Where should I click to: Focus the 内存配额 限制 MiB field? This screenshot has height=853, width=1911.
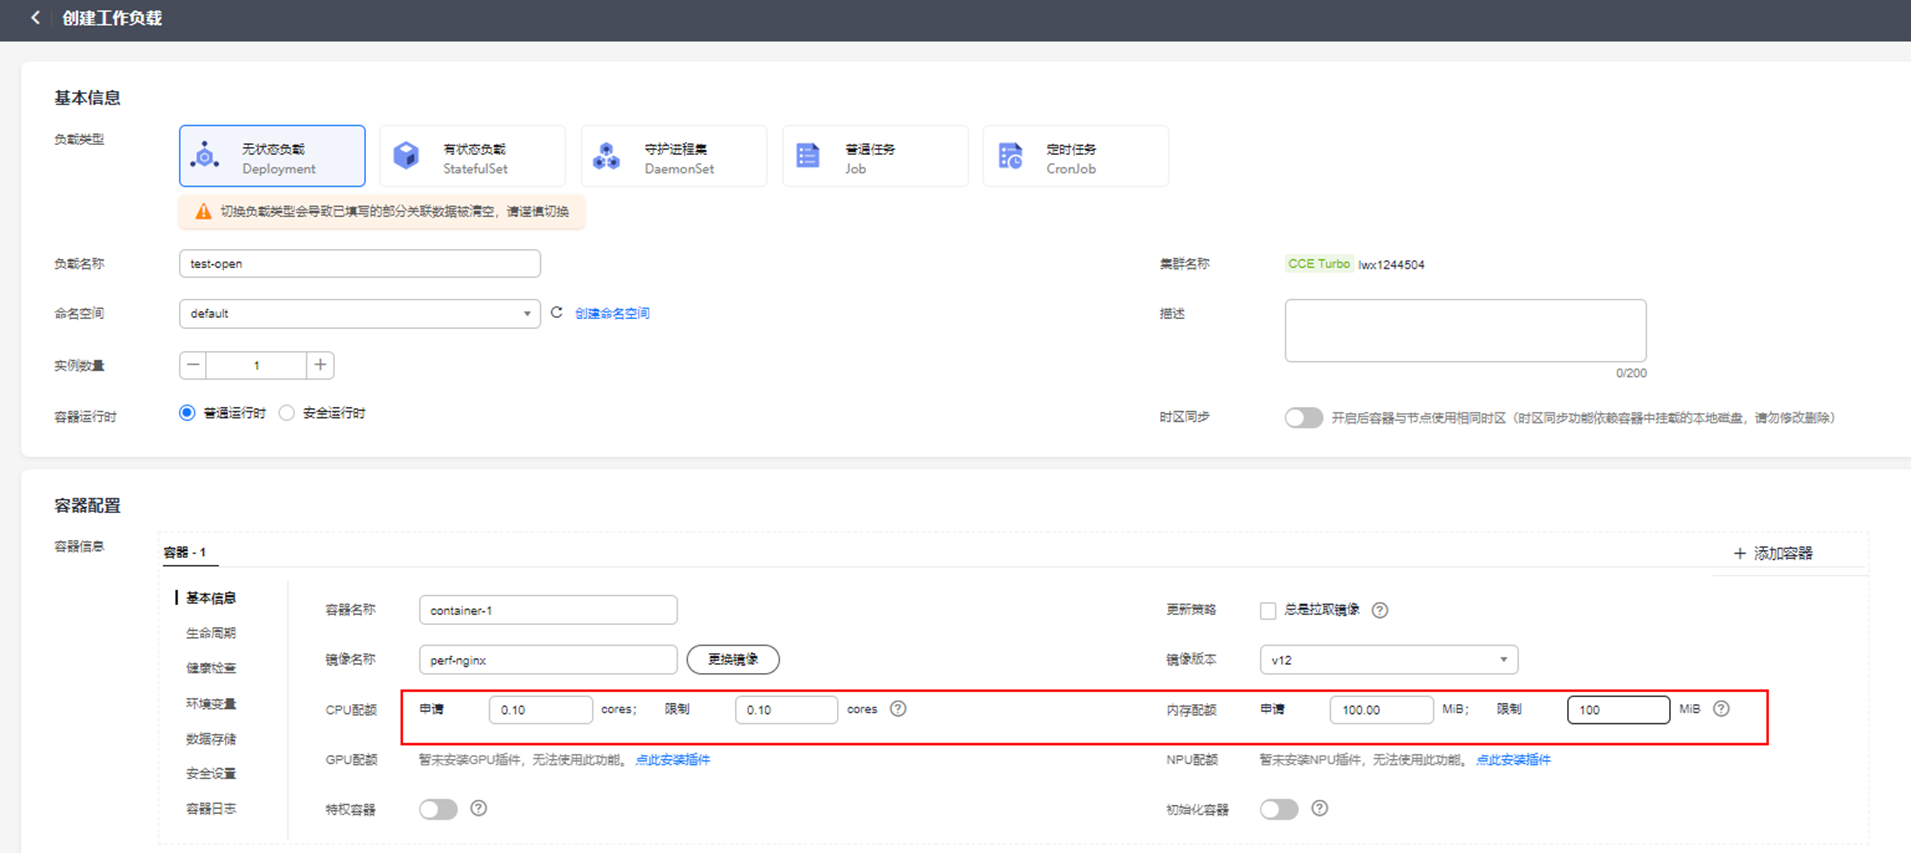point(1618,710)
